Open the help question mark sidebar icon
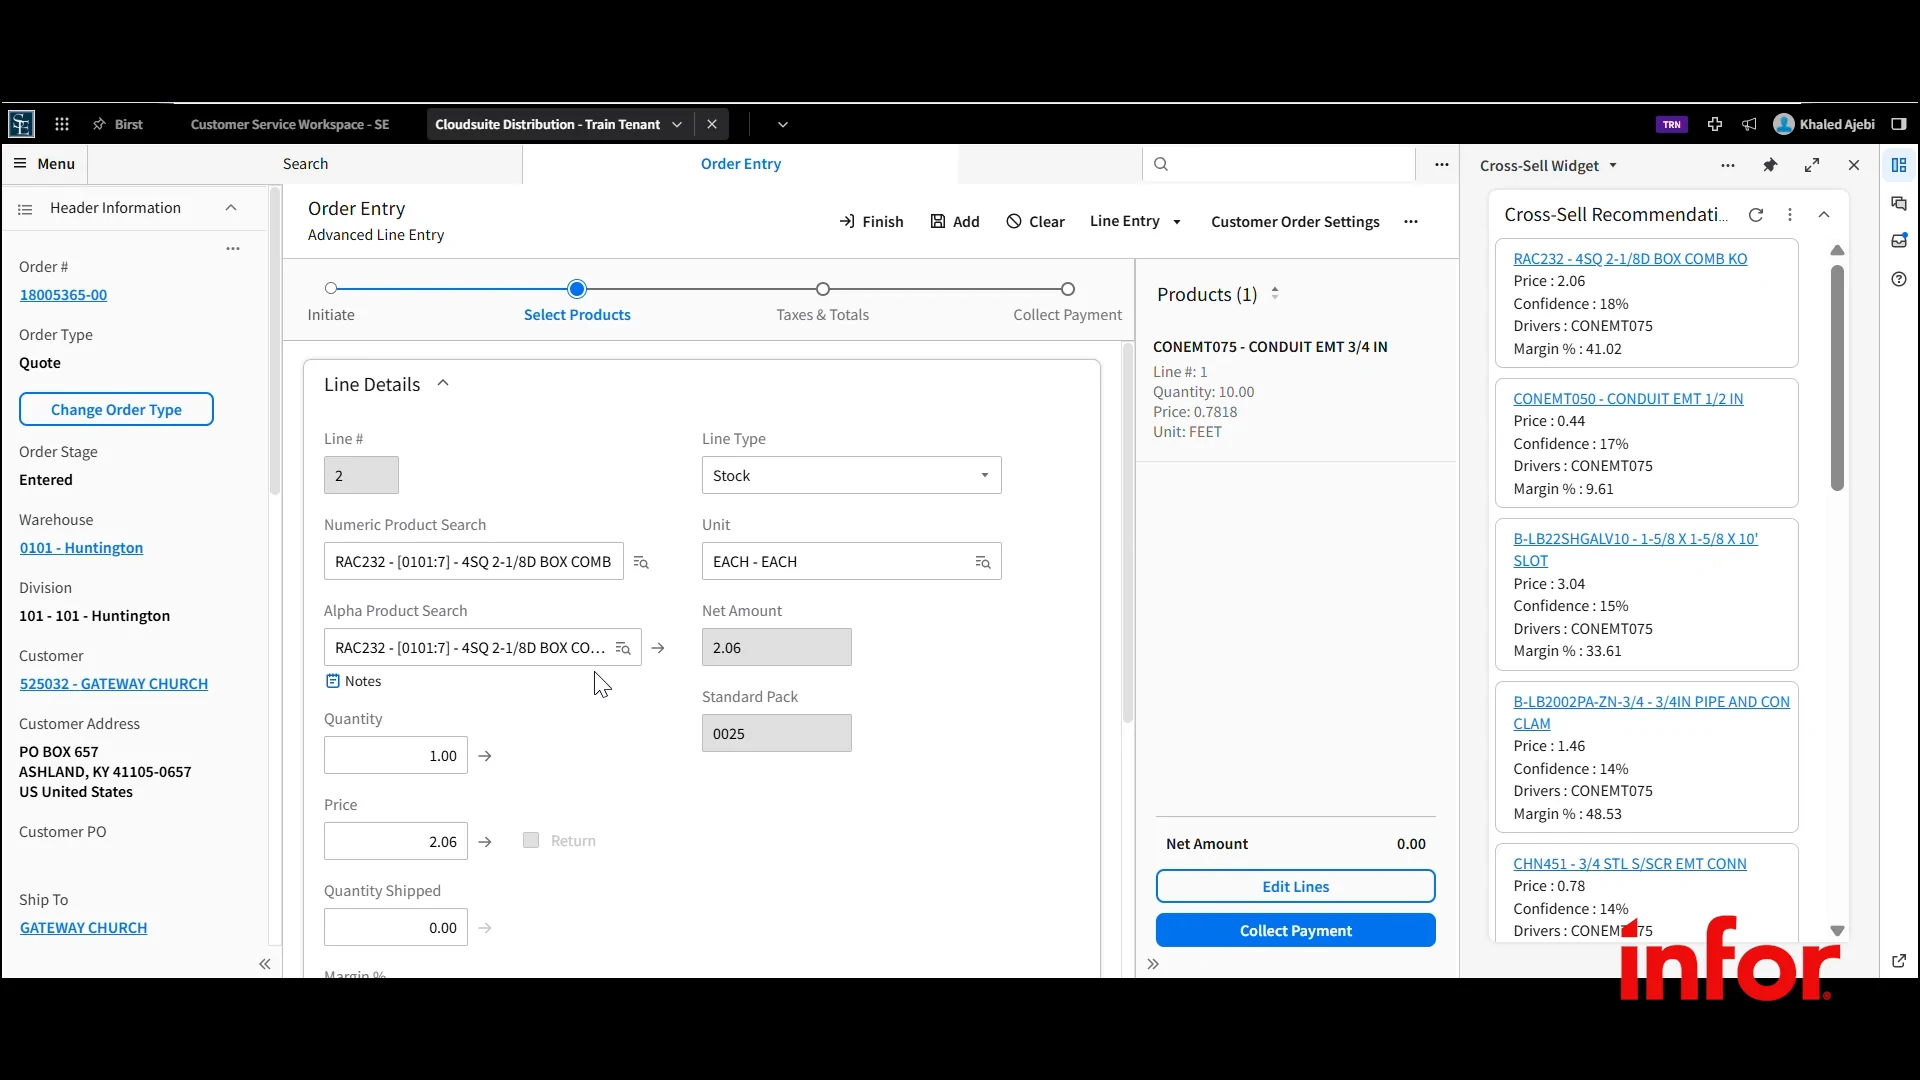Image resolution: width=1920 pixels, height=1080 pixels. tap(1899, 279)
